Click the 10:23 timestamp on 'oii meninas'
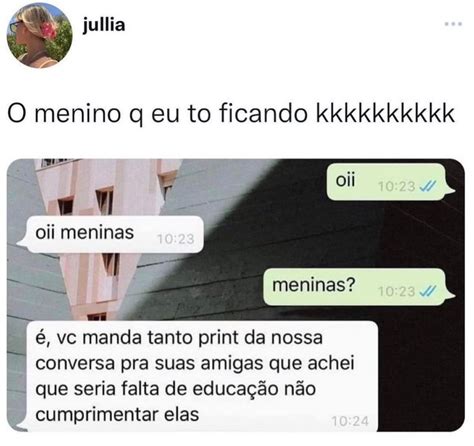The width and height of the screenshot is (474, 446). (176, 239)
